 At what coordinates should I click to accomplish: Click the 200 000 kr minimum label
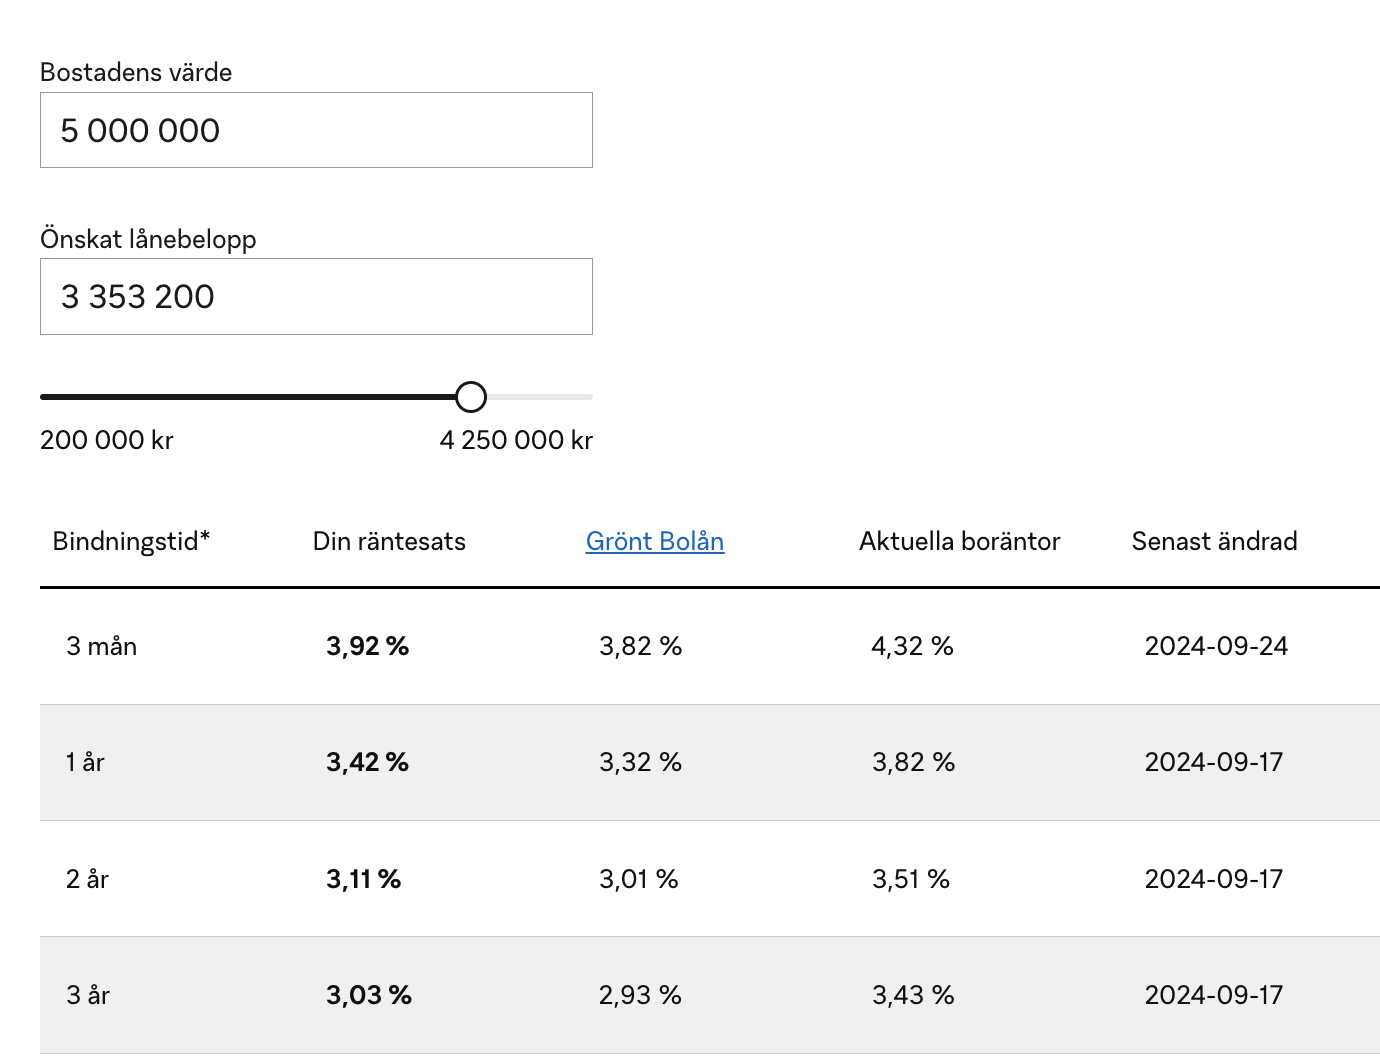107,440
